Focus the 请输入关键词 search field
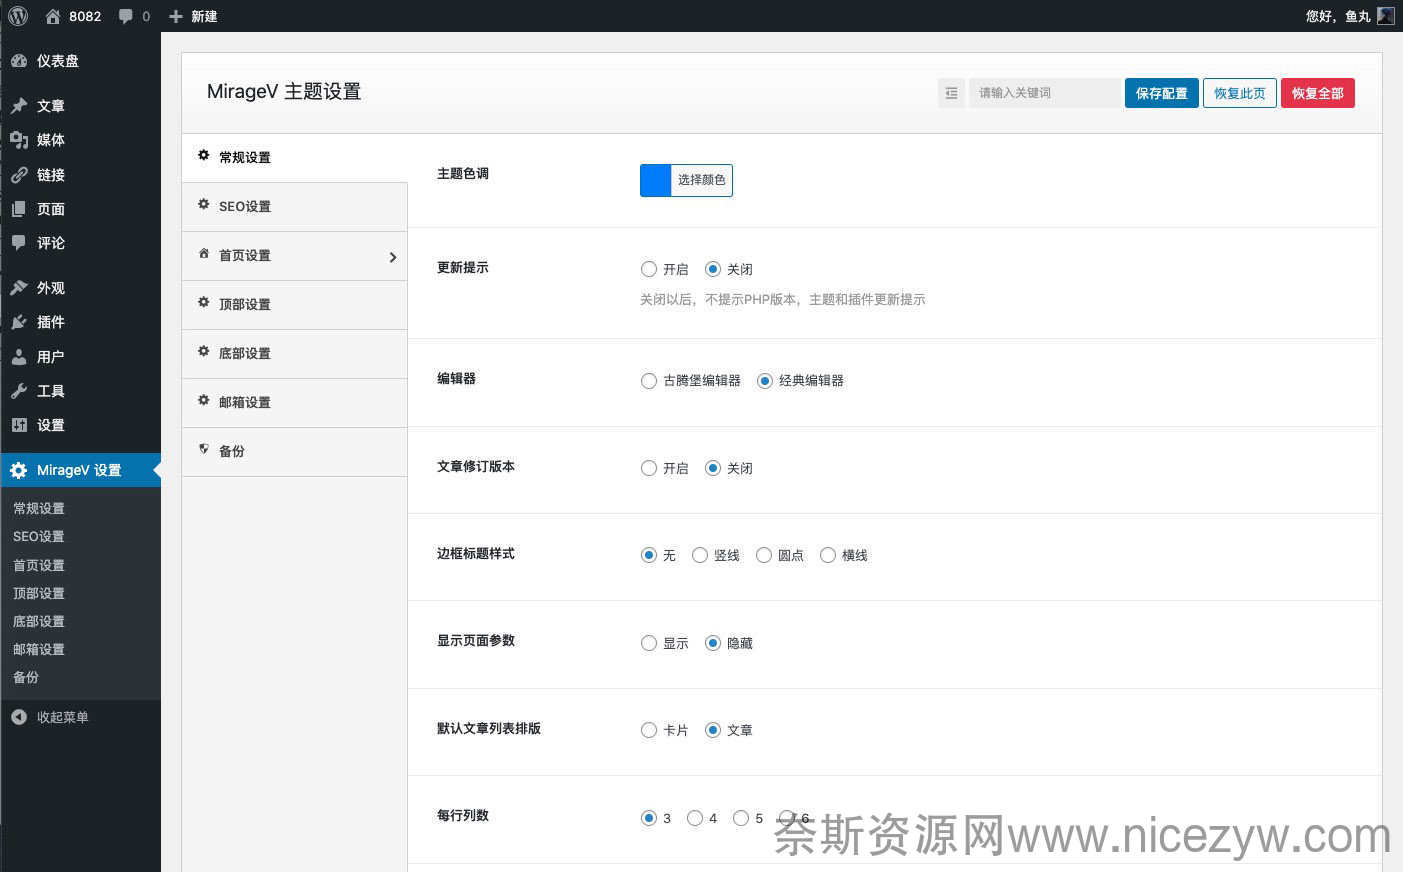The image size is (1403, 872). 1044,93
